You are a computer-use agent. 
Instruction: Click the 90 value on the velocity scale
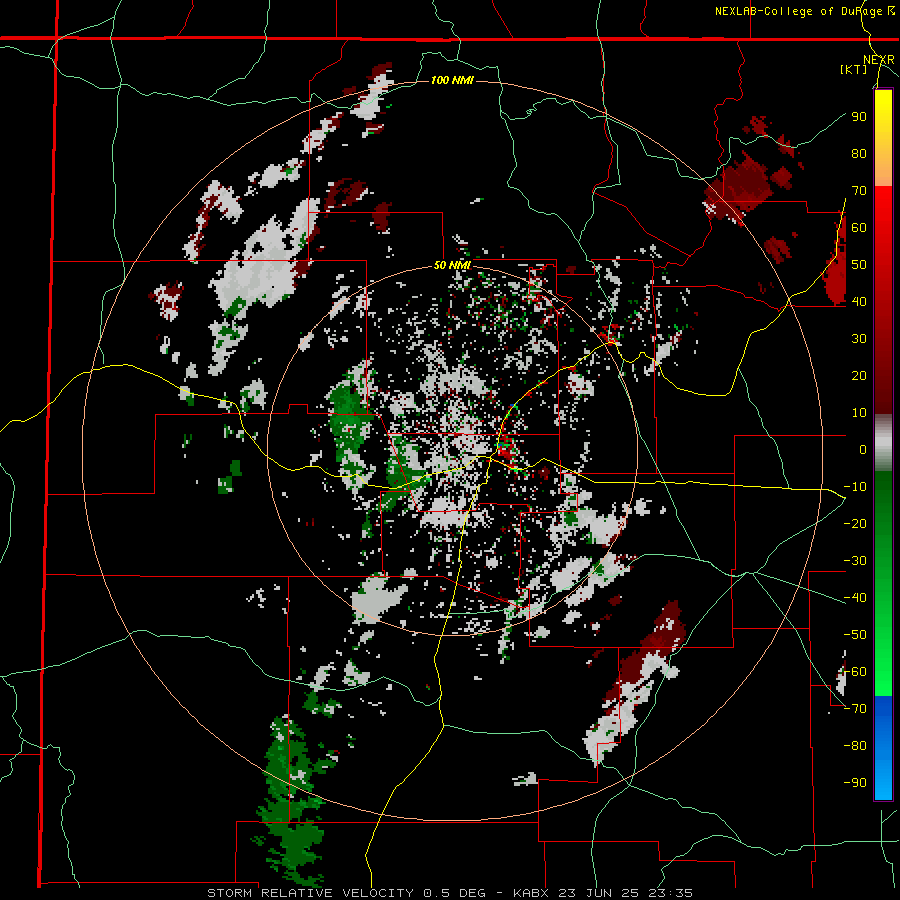pos(859,117)
